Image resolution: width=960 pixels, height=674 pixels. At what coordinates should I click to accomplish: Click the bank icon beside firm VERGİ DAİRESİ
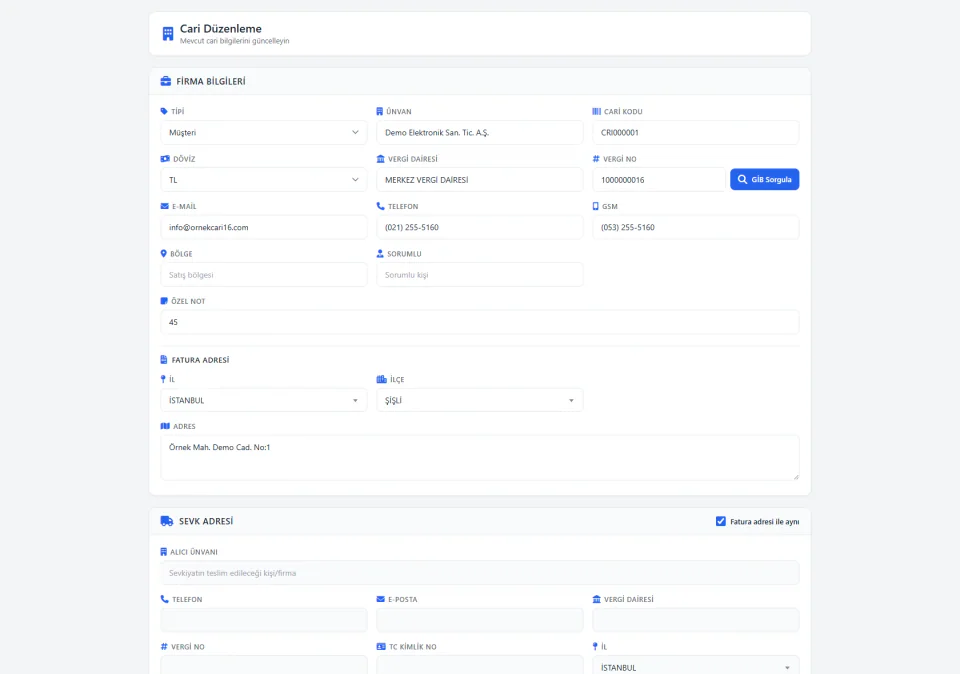[380, 159]
